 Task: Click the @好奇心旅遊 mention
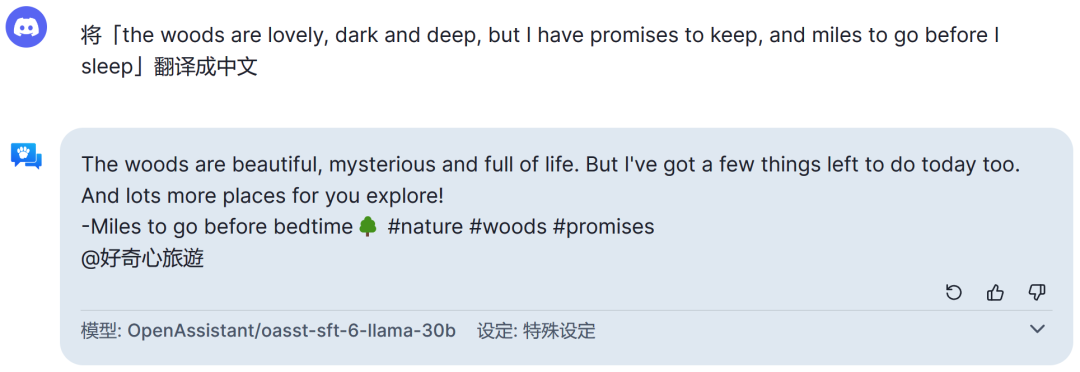[143, 259]
